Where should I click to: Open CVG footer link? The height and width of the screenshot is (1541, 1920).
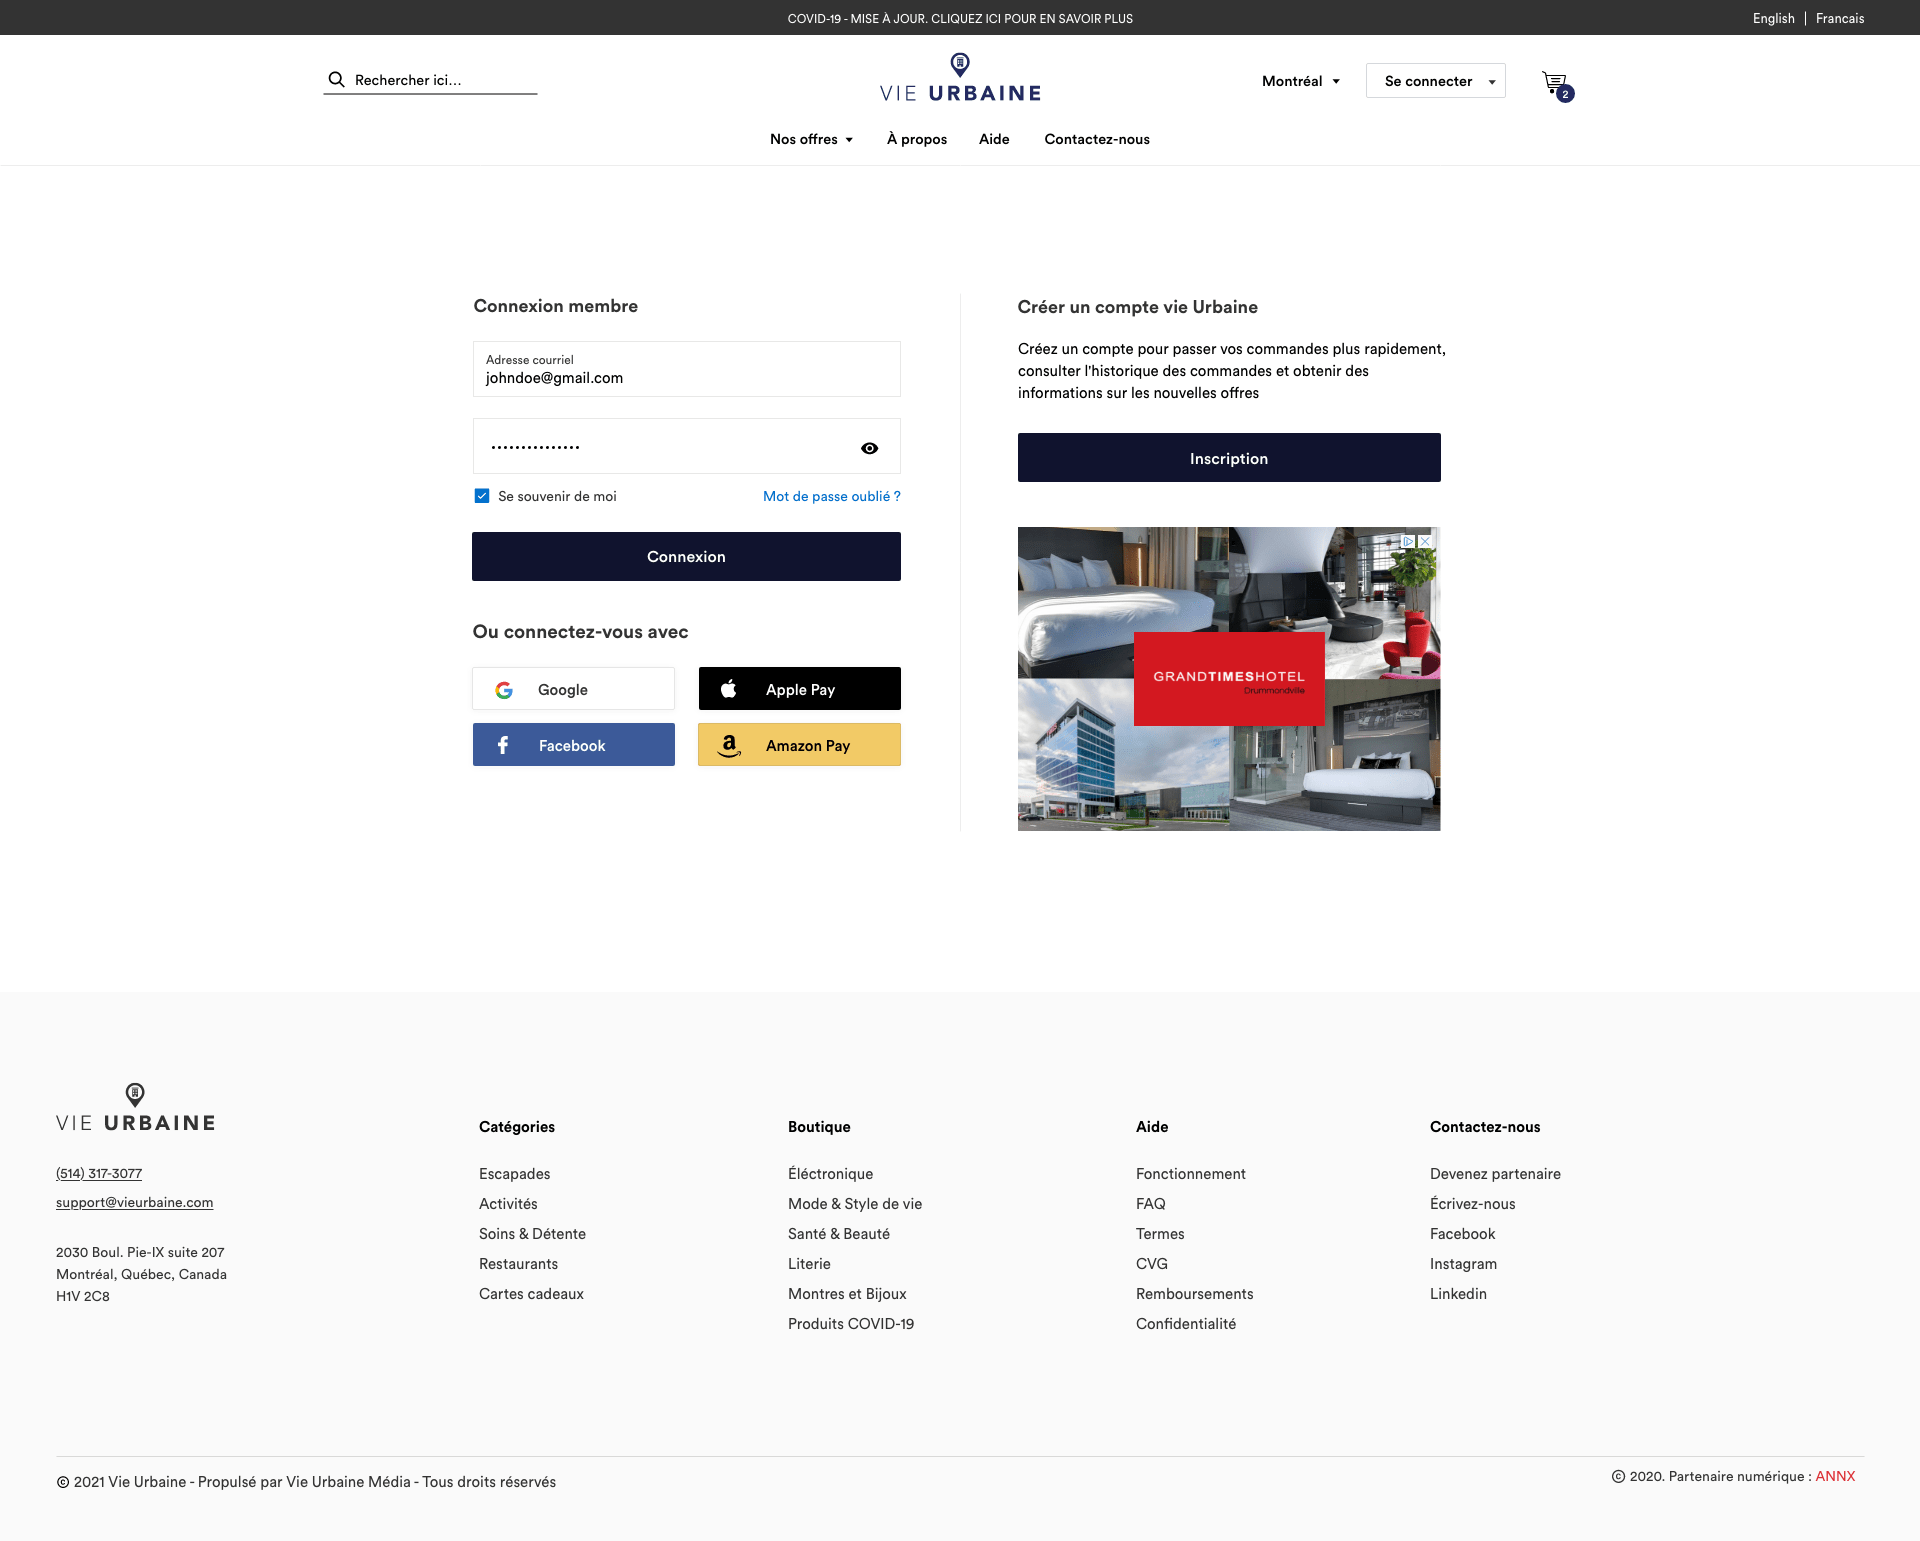click(x=1152, y=1264)
